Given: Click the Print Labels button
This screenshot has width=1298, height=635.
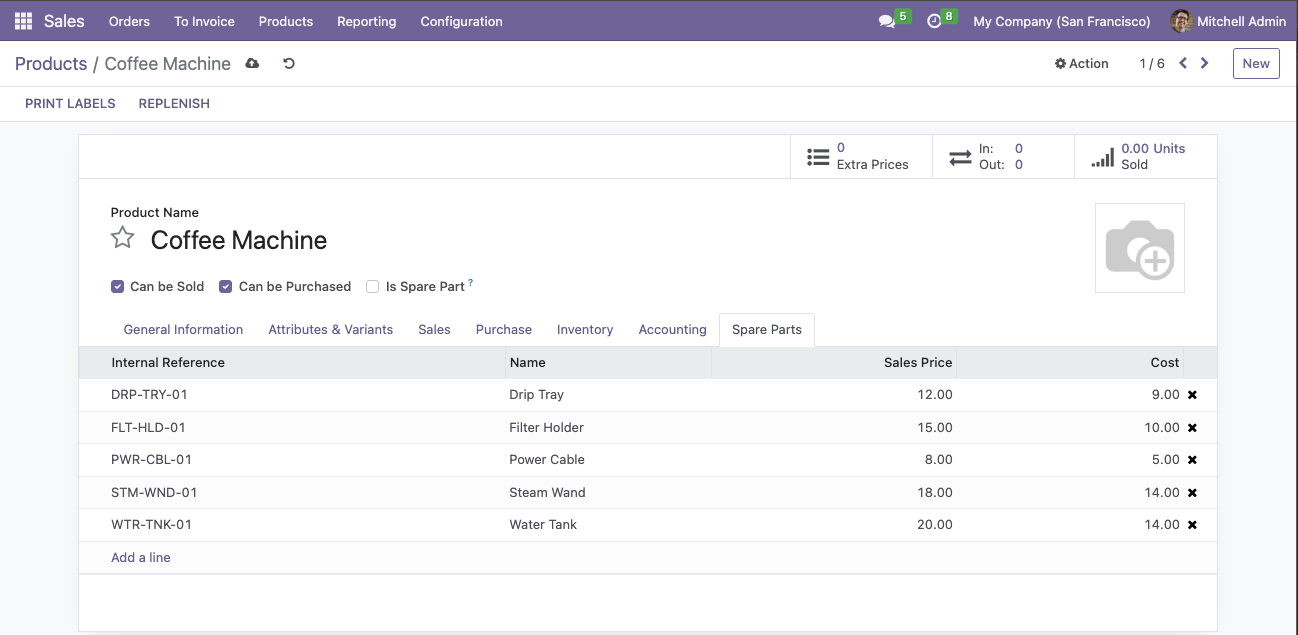Looking at the screenshot, I should coord(70,104).
